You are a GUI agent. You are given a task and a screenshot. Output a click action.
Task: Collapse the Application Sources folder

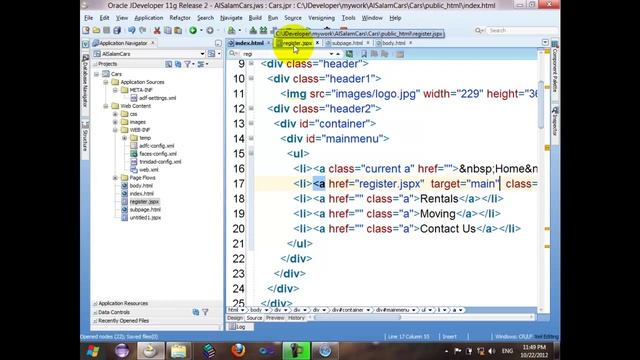pyautogui.click(x=106, y=82)
